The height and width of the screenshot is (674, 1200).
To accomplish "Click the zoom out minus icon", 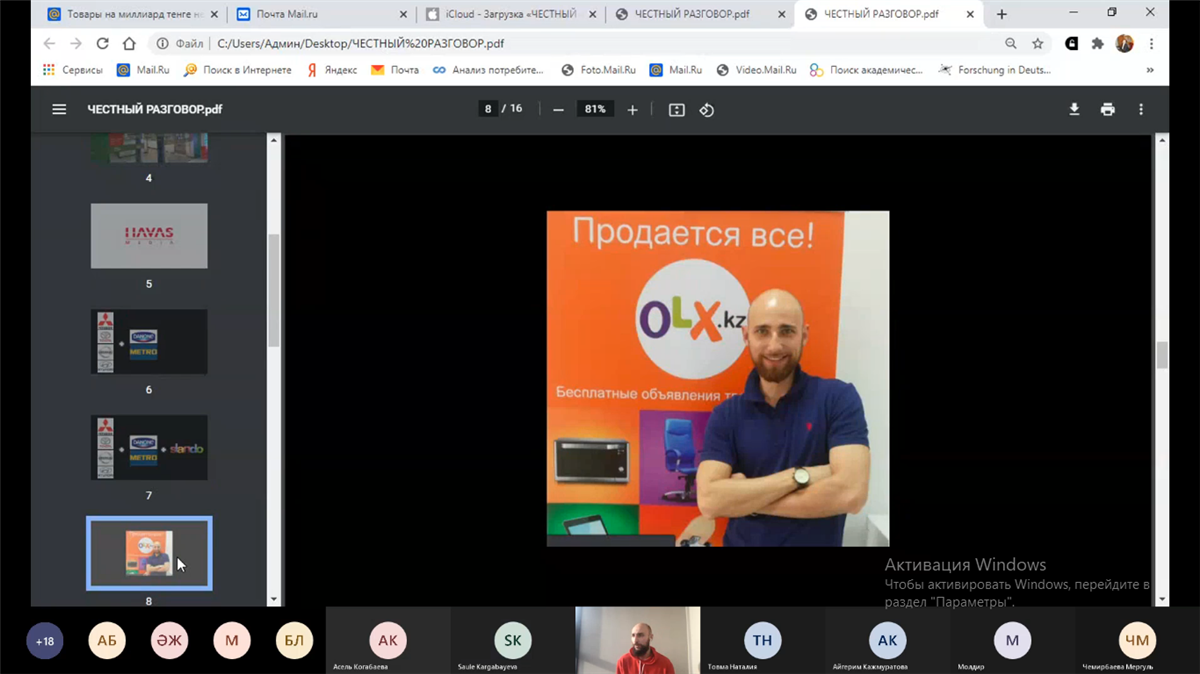I will [558, 110].
